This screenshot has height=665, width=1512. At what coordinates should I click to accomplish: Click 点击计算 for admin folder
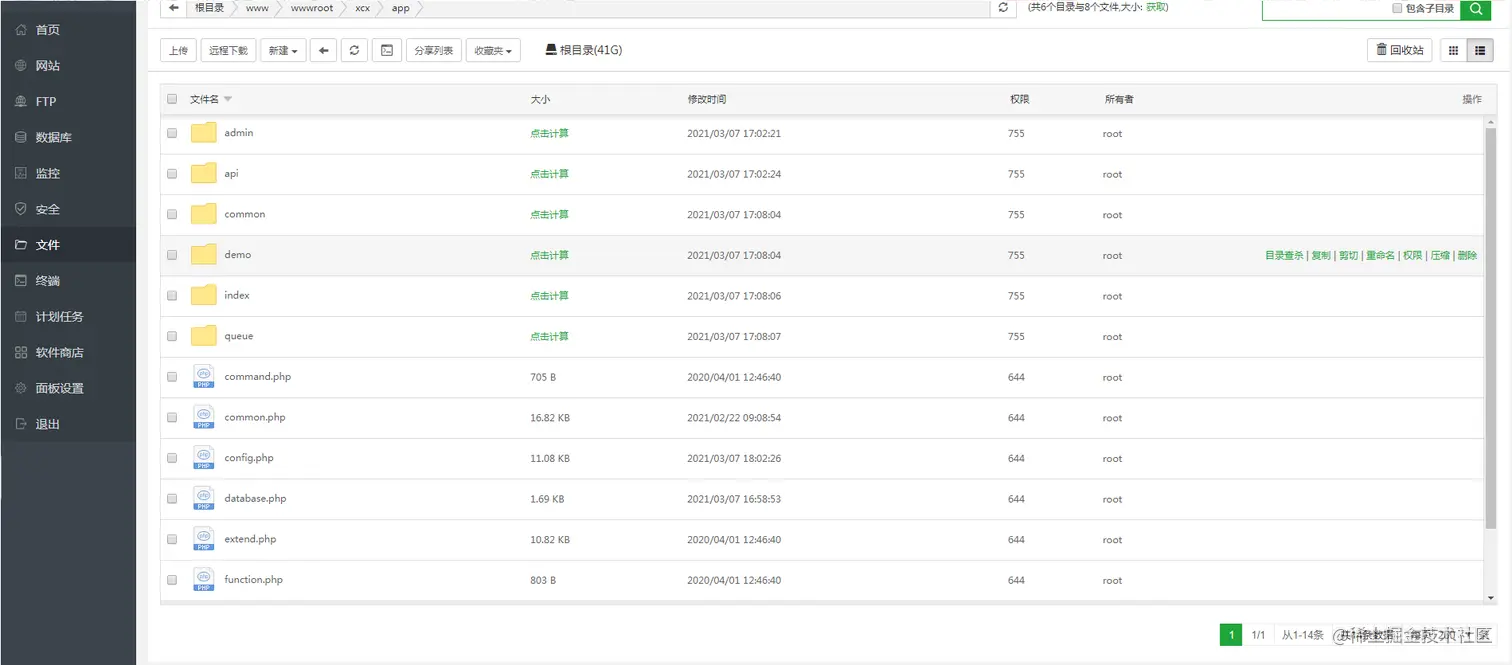tap(550, 133)
